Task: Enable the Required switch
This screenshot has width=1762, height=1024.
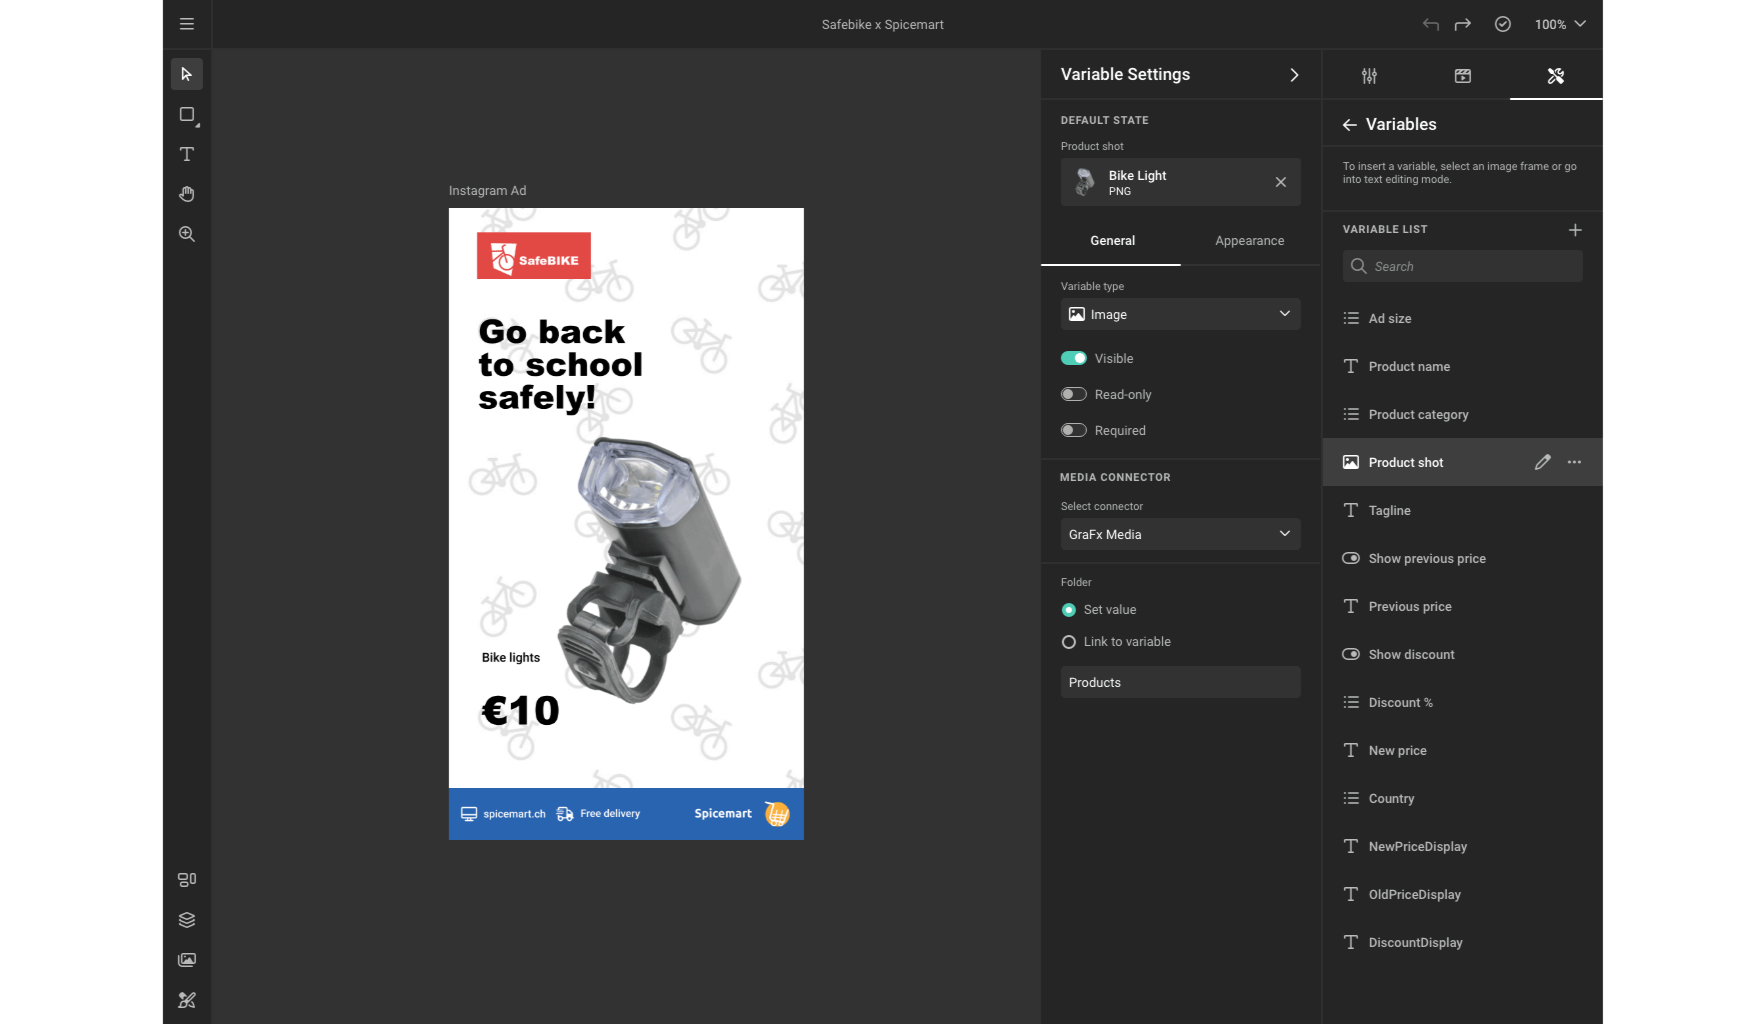Action: pyautogui.click(x=1074, y=430)
